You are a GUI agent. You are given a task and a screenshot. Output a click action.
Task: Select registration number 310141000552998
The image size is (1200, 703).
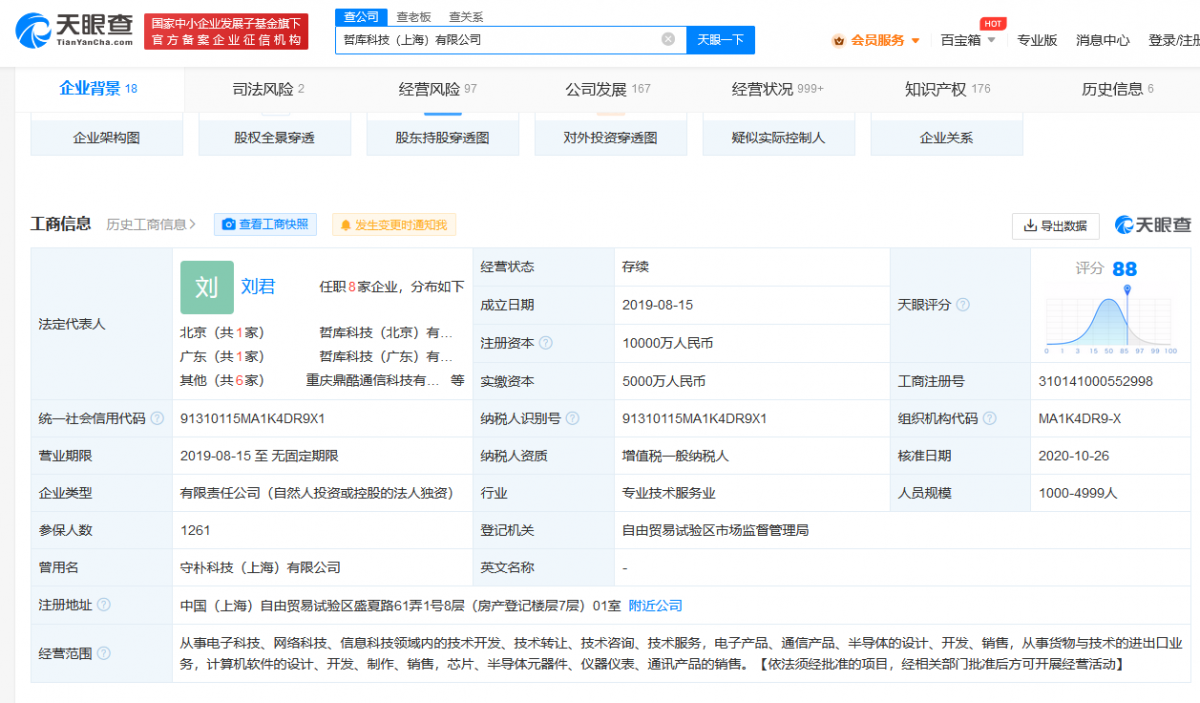pyautogui.click(x=1095, y=381)
